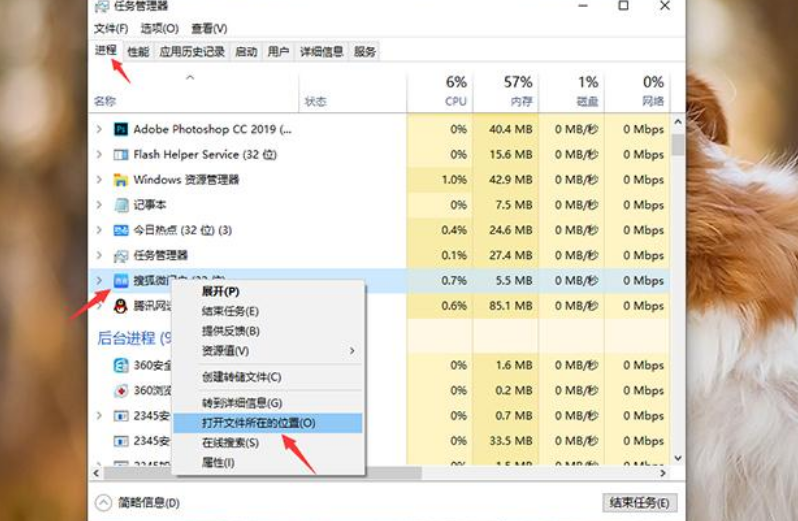
Task: Switch to the 详细信息 tab
Action: [x=321, y=51]
